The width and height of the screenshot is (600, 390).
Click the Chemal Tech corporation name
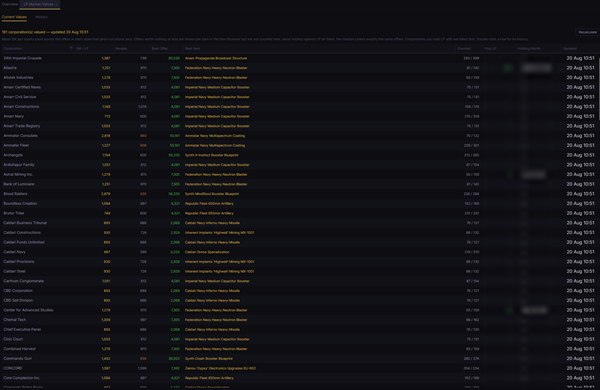click(x=15, y=320)
